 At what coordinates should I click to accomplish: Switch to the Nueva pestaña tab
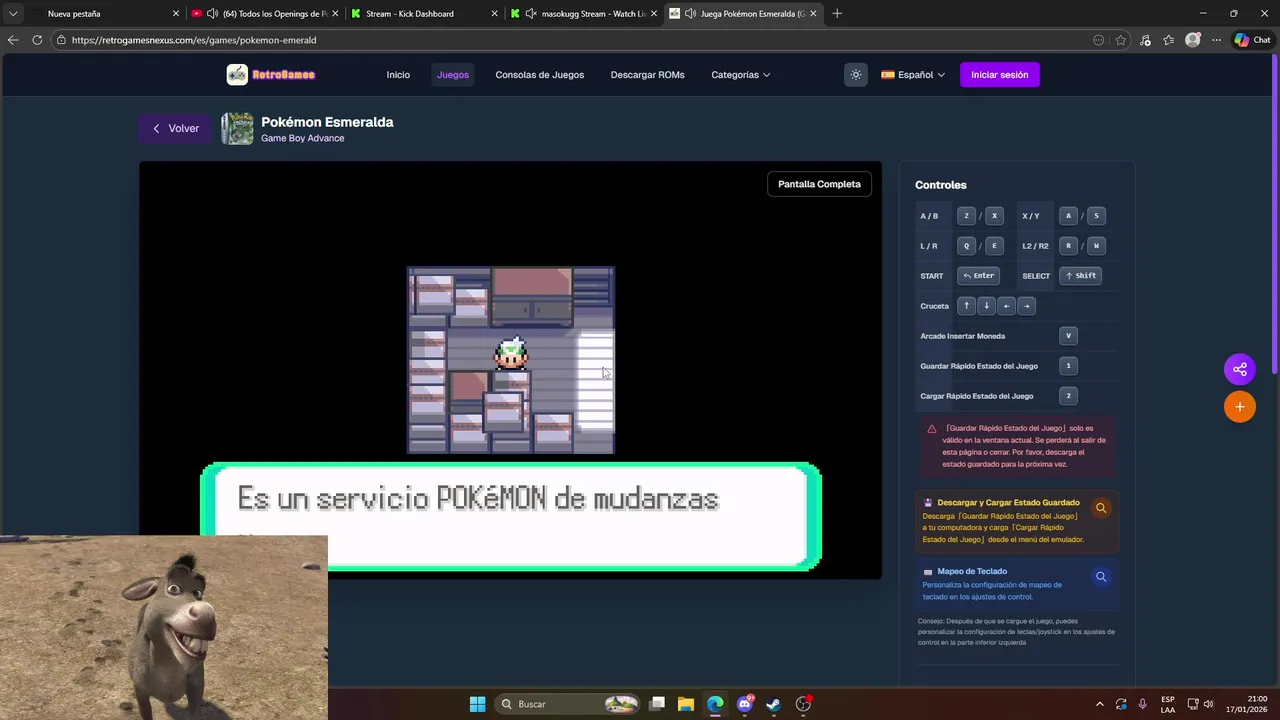click(105, 14)
